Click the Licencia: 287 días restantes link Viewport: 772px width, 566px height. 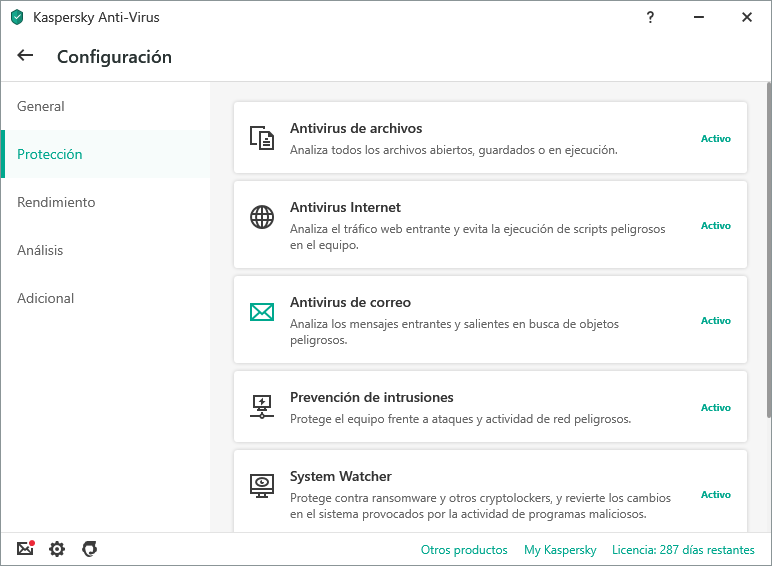click(x=683, y=550)
